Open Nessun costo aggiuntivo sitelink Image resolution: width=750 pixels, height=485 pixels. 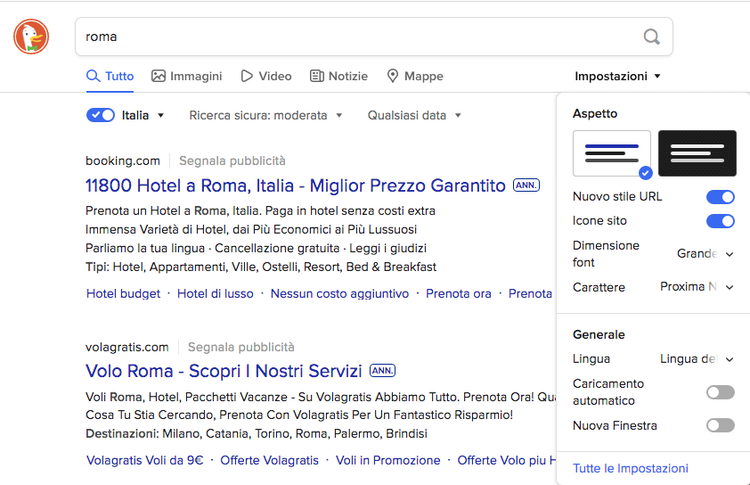click(x=340, y=294)
